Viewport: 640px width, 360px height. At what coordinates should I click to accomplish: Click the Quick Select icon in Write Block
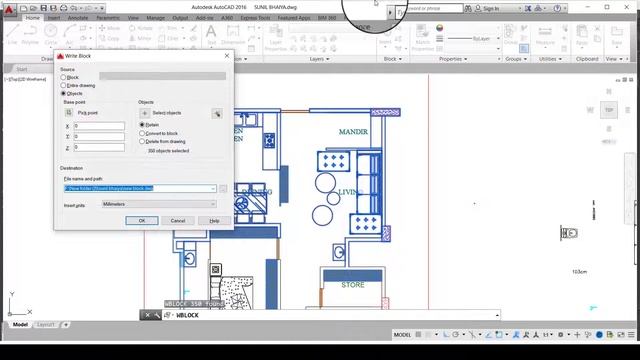tap(217, 114)
